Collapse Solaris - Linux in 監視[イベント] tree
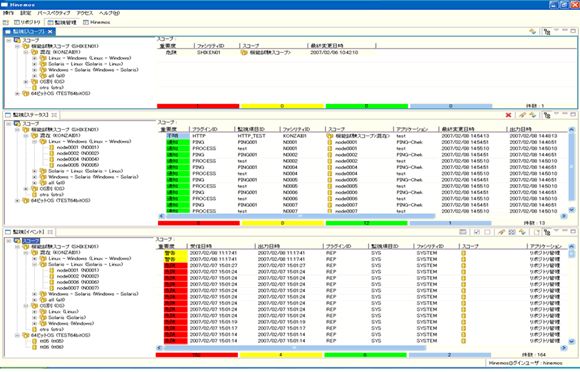This screenshot has height=372, width=580. point(35,264)
